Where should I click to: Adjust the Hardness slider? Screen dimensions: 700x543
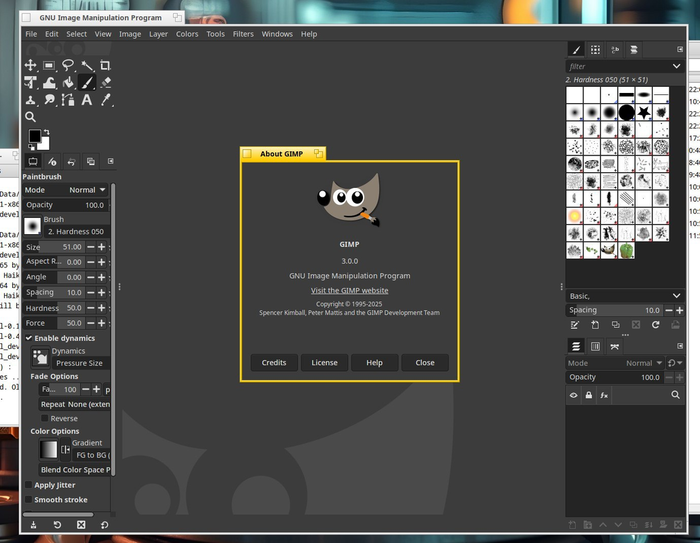pyautogui.click(x=54, y=308)
